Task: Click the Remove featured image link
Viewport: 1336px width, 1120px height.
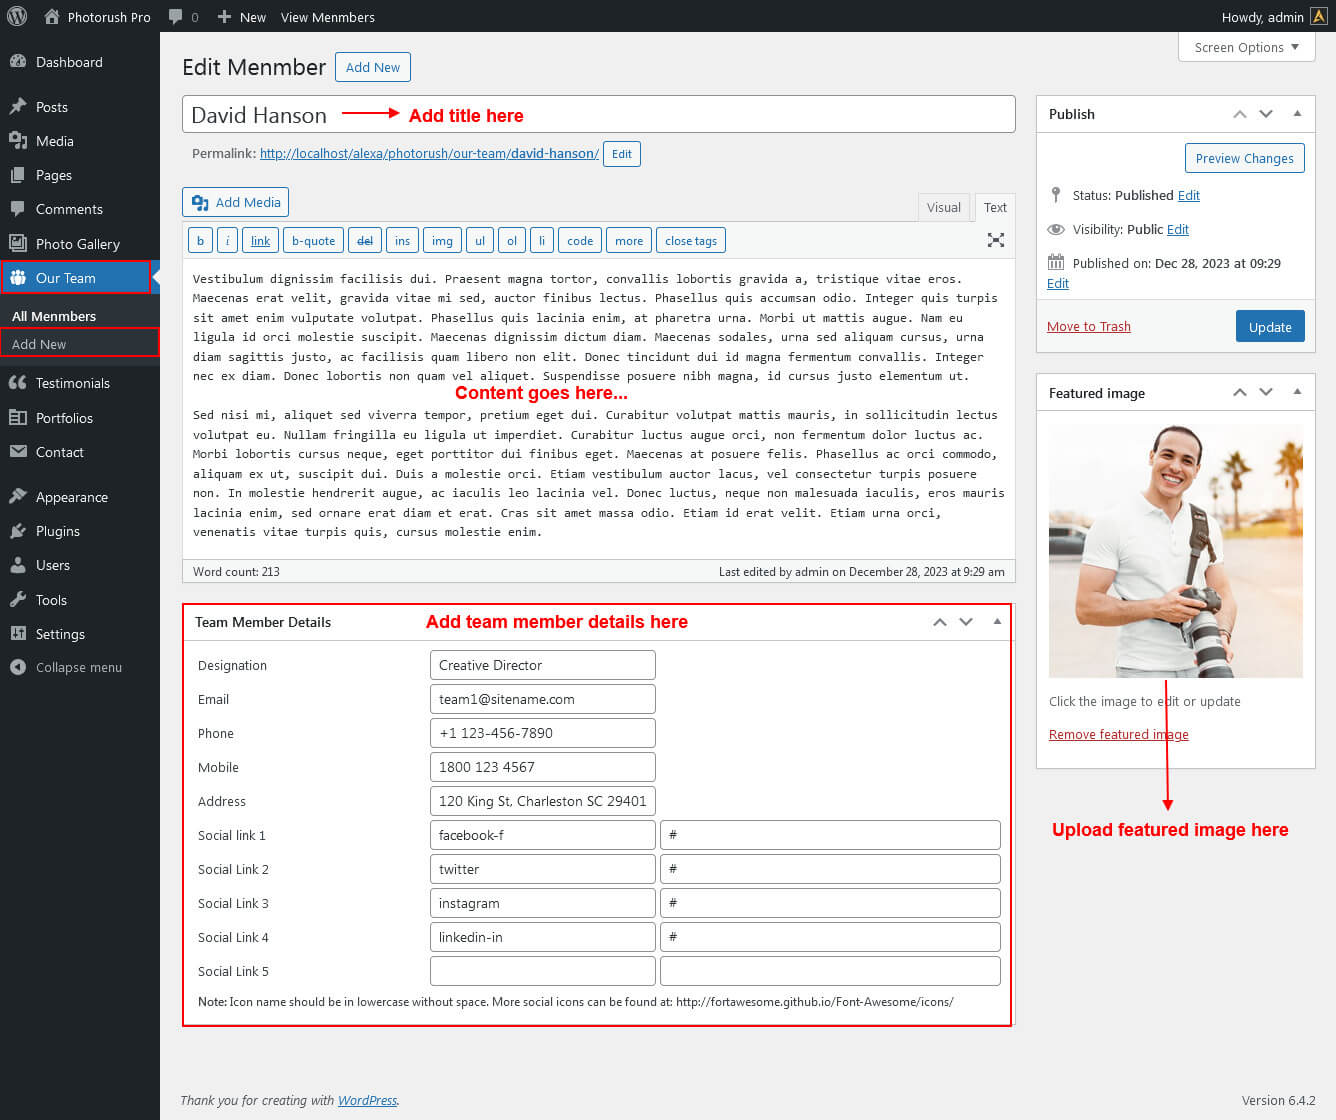Action: (x=1119, y=734)
